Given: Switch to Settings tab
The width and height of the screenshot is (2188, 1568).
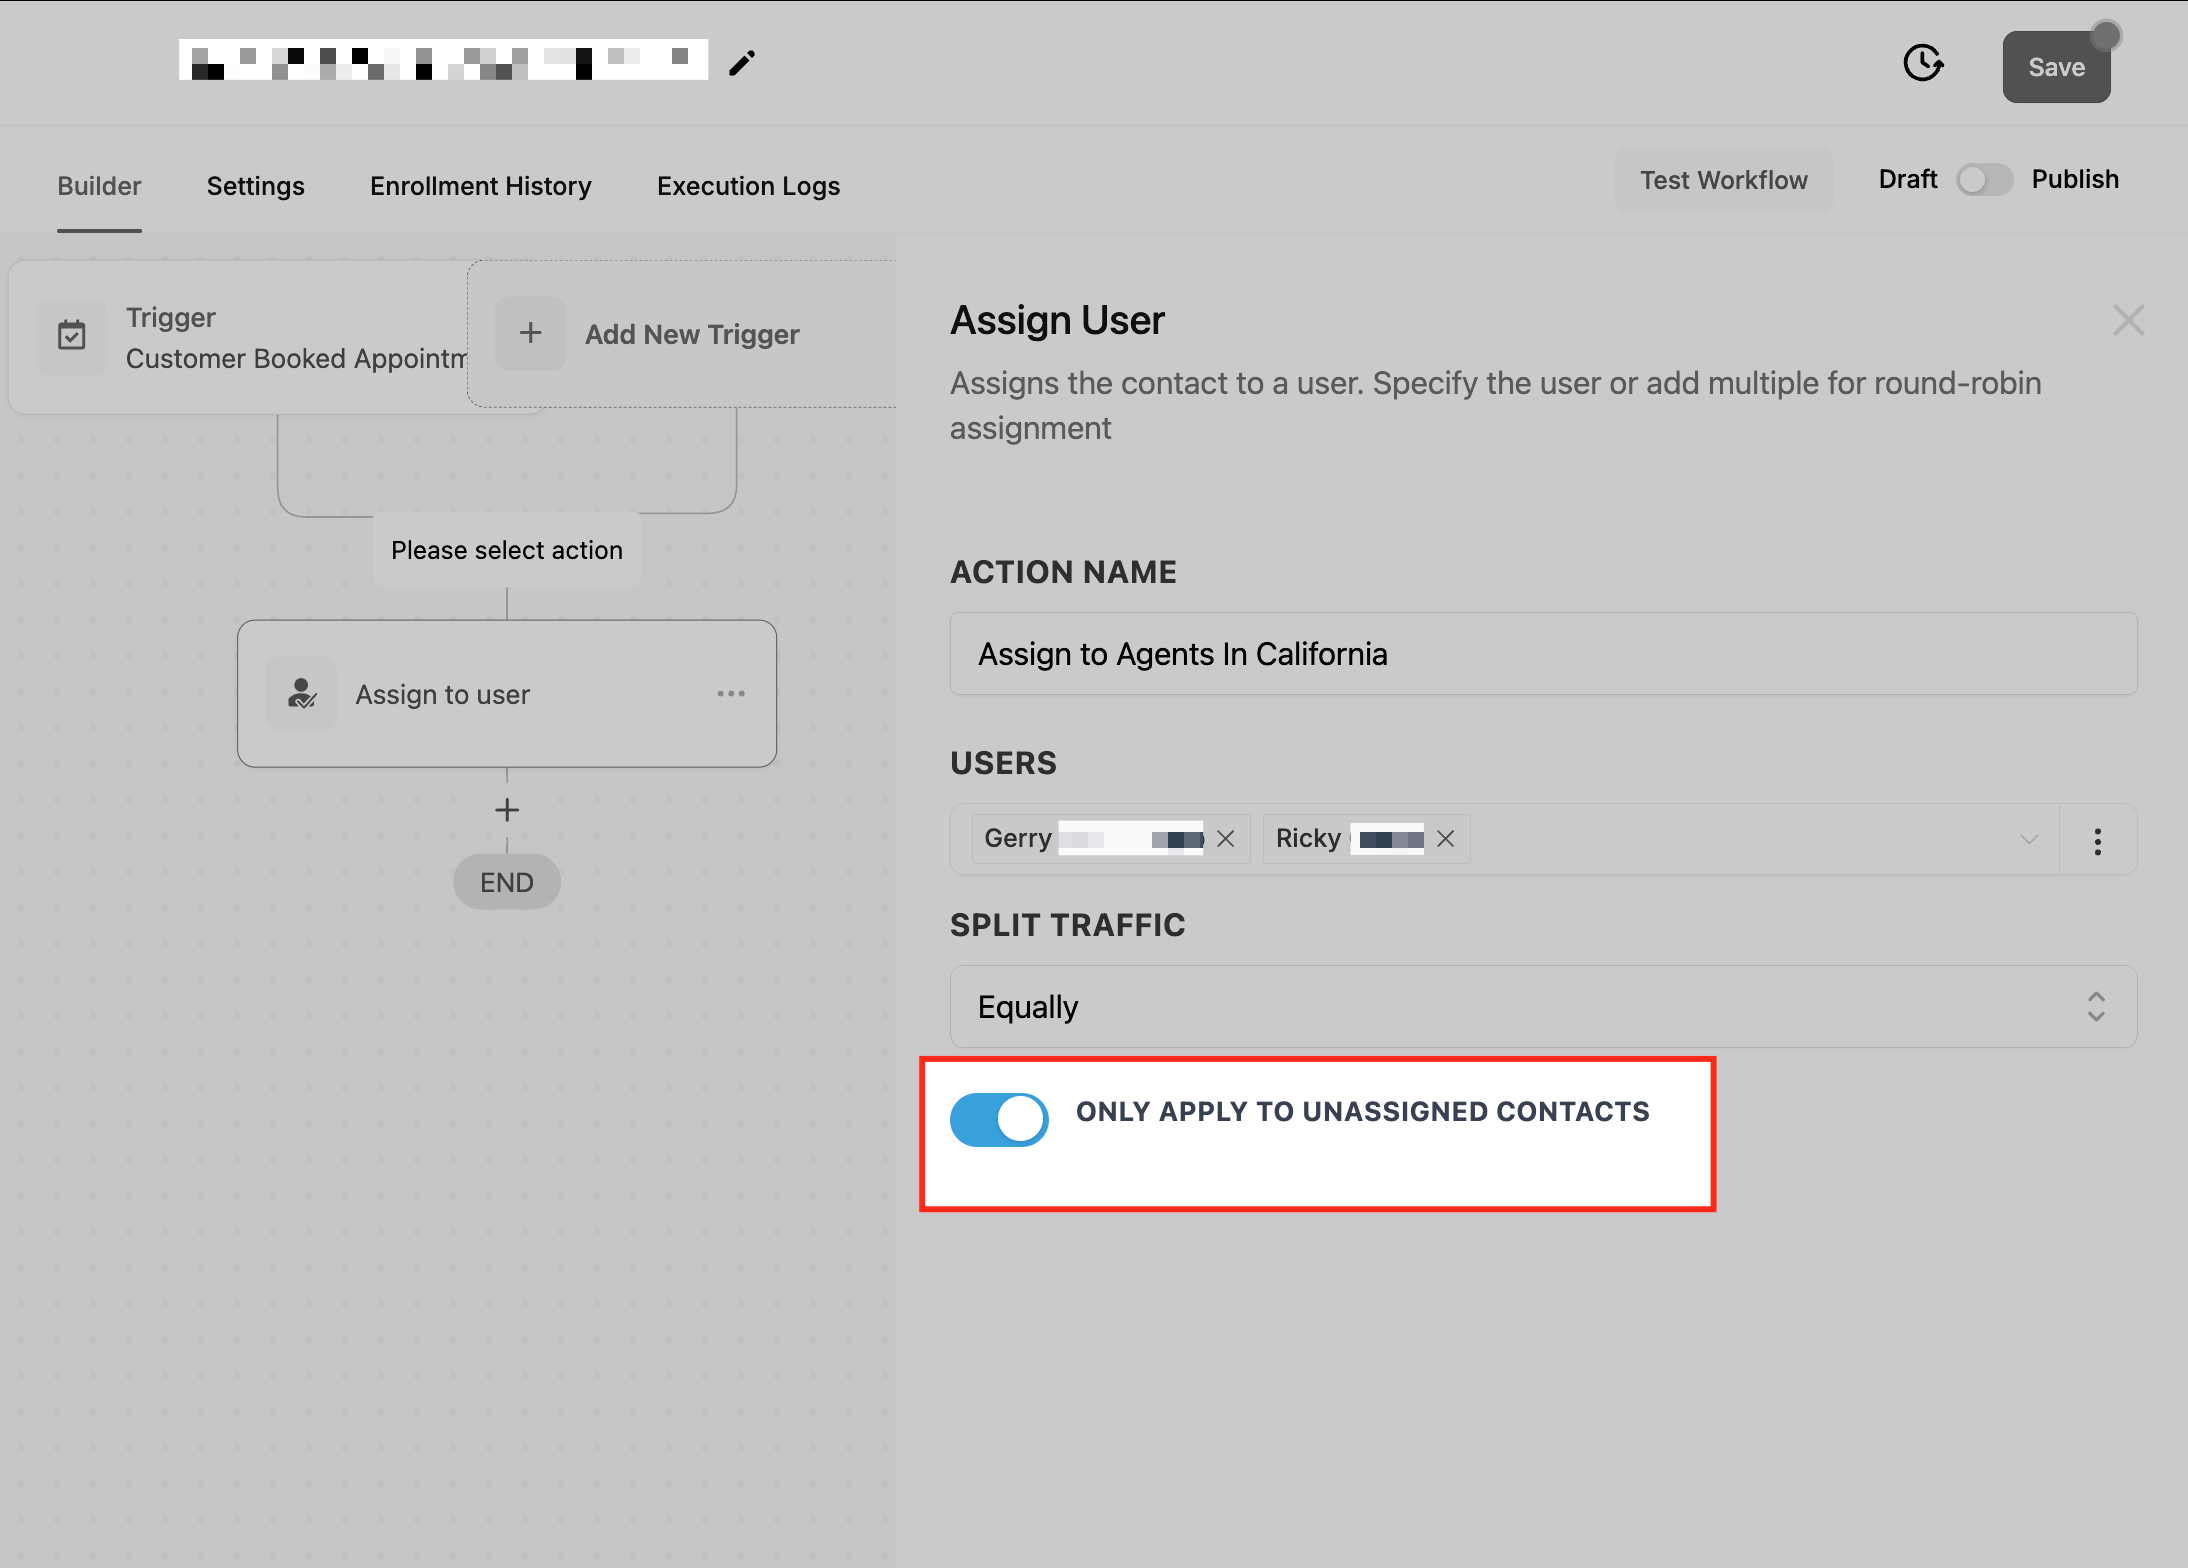Looking at the screenshot, I should coord(255,186).
